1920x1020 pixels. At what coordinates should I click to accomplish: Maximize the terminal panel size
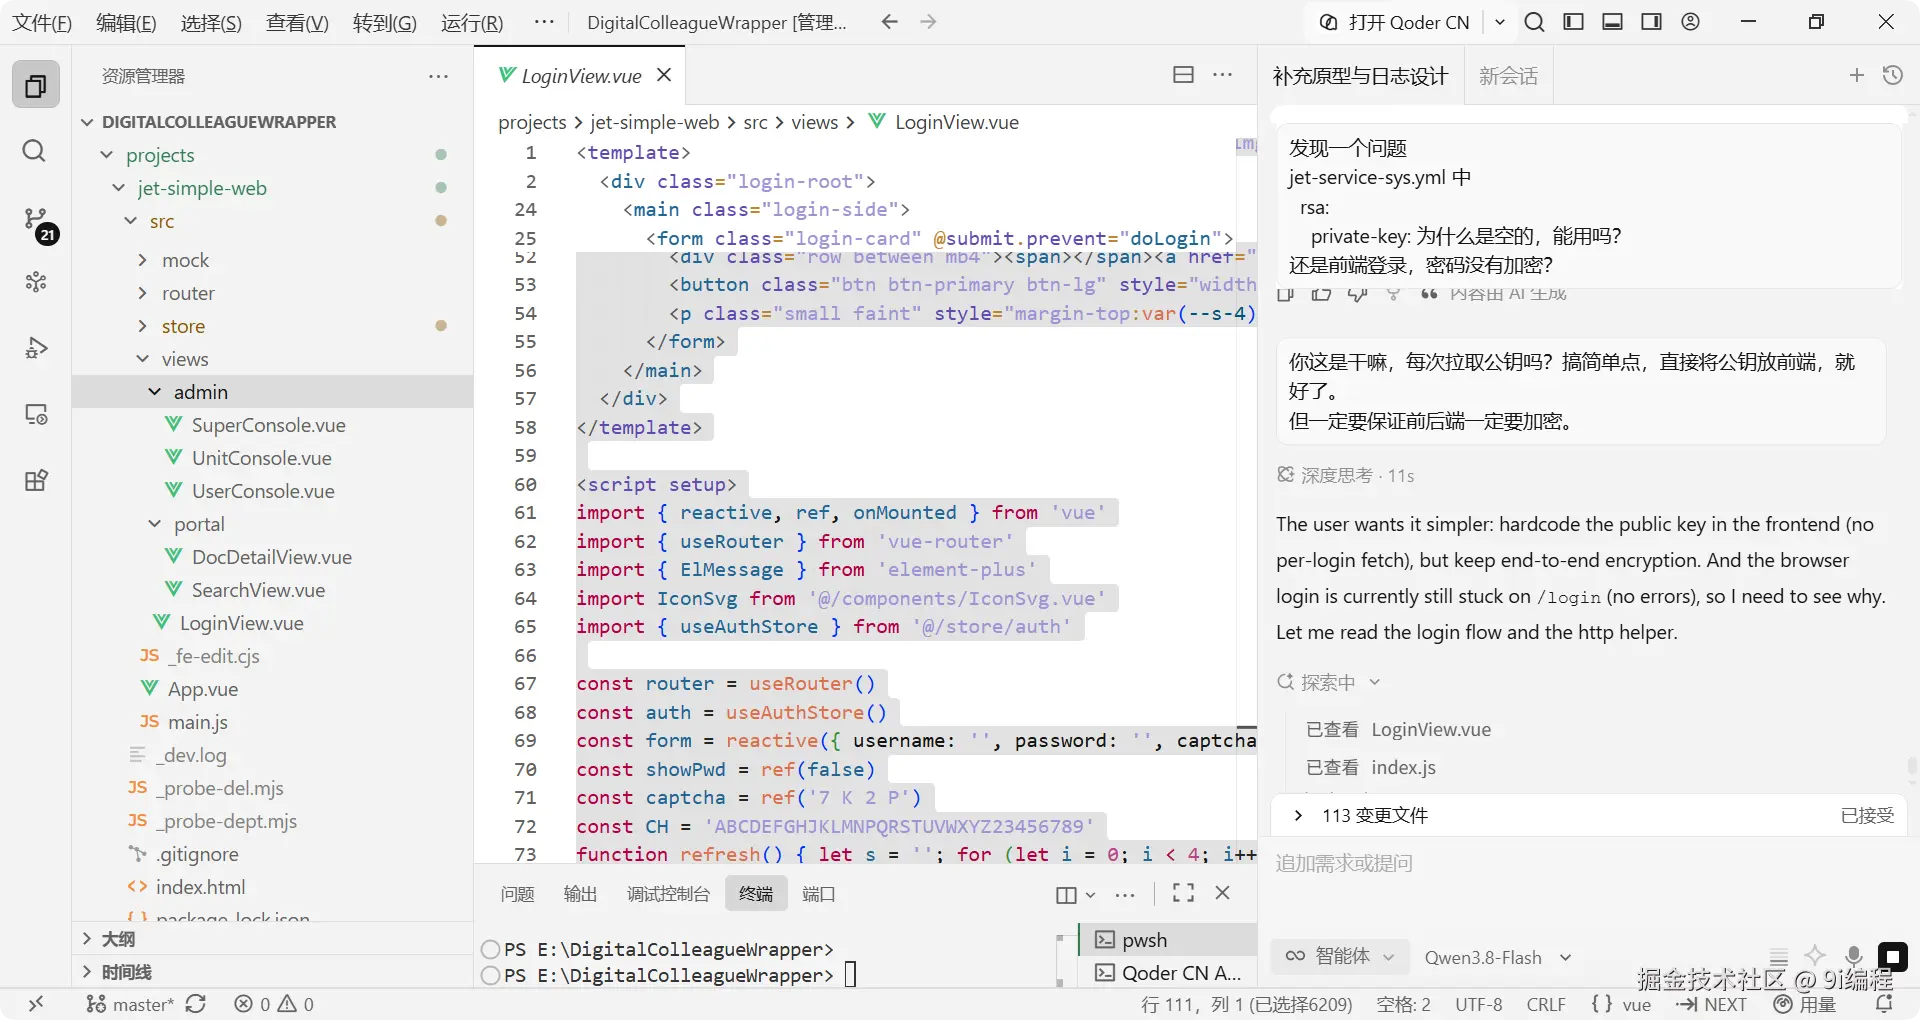coord(1184,893)
